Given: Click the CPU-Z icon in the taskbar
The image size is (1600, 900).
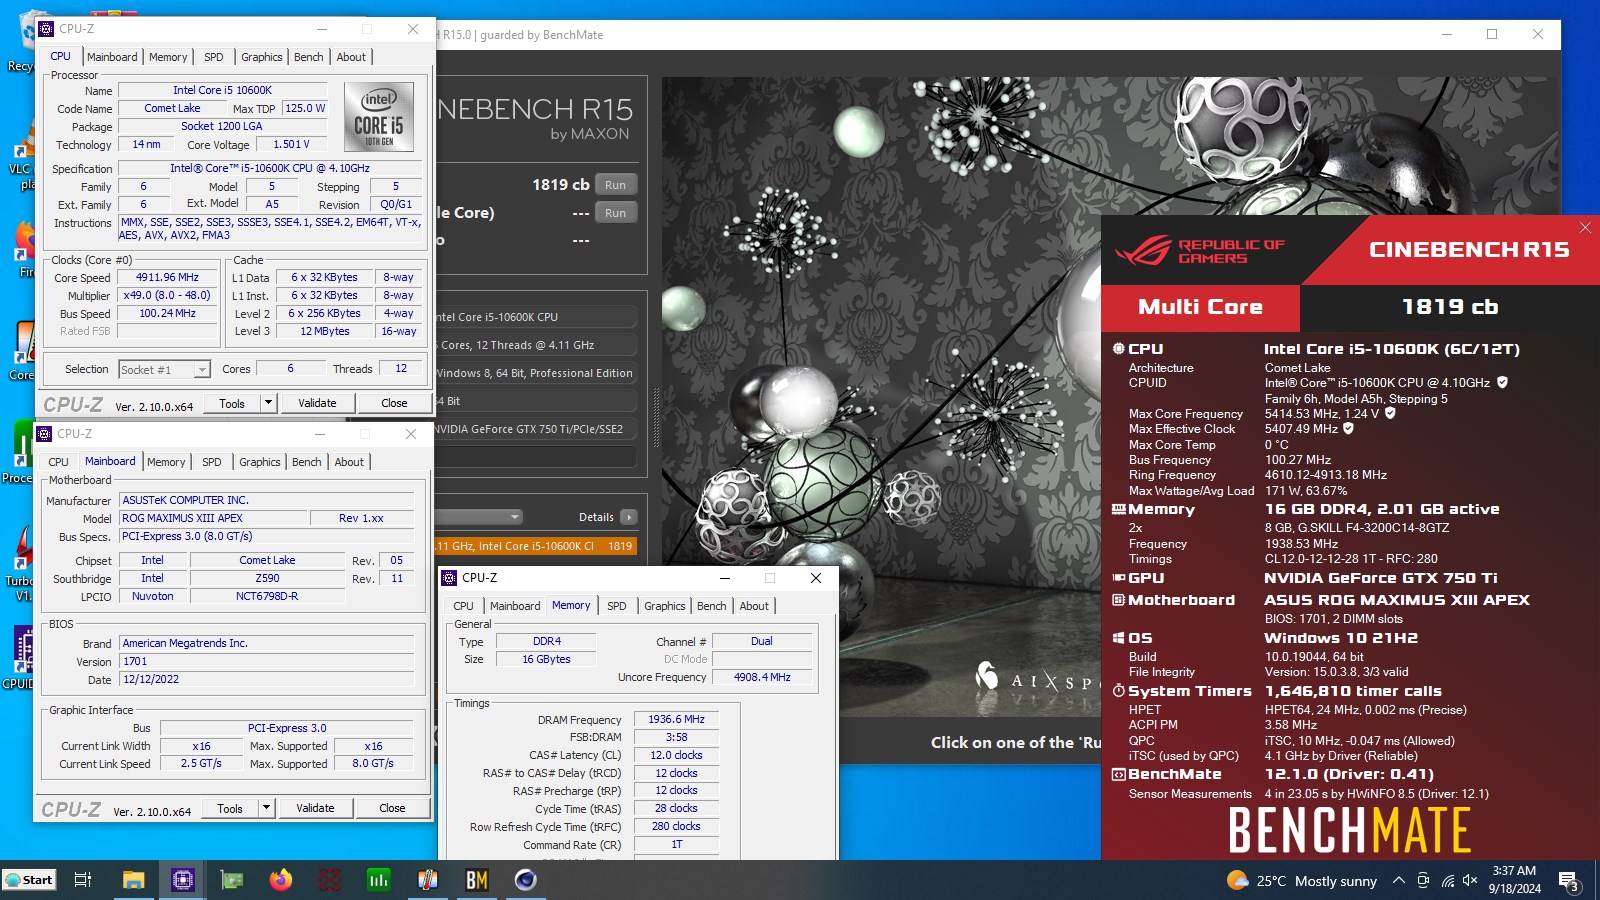Looking at the screenshot, I should [x=183, y=880].
